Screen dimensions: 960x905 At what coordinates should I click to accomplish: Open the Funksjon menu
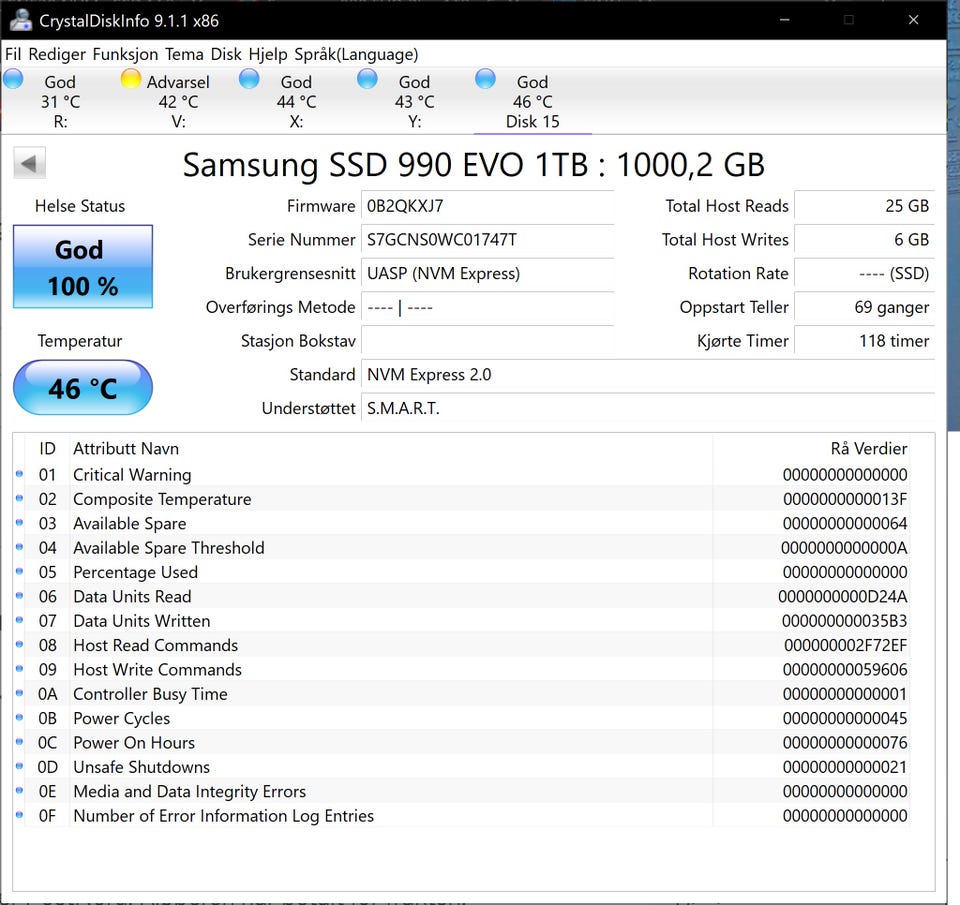pyautogui.click(x=126, y=54)
